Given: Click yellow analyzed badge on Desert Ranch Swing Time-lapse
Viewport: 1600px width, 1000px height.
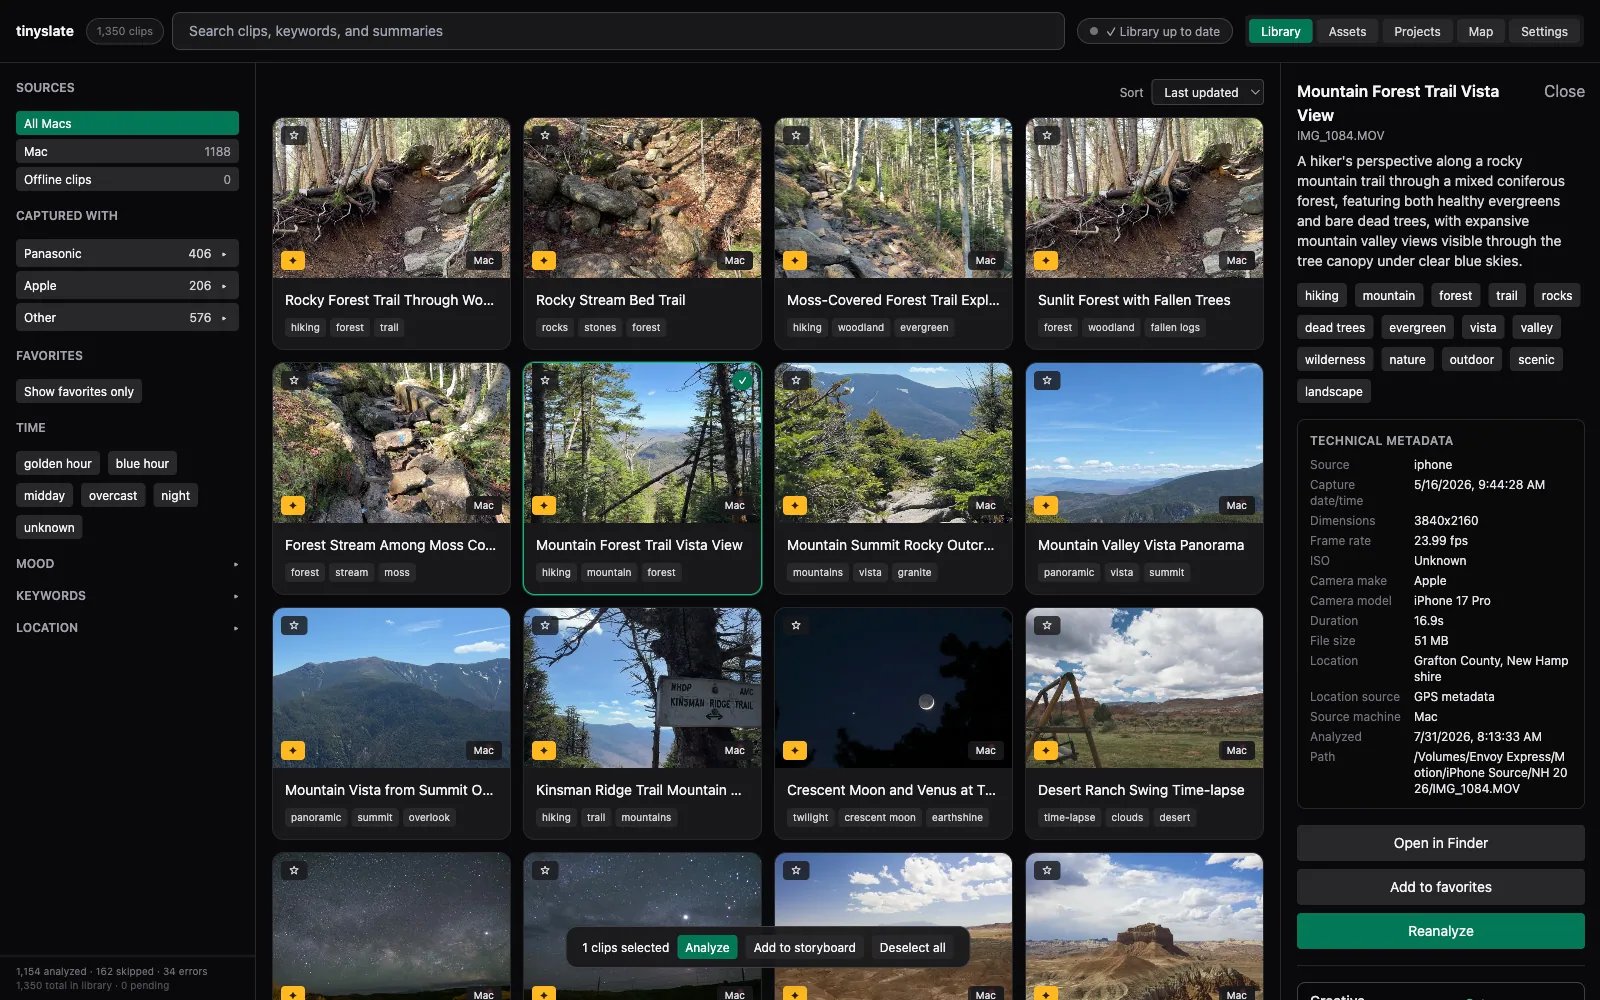Looking at the screenshot, I should [1046, 750].
